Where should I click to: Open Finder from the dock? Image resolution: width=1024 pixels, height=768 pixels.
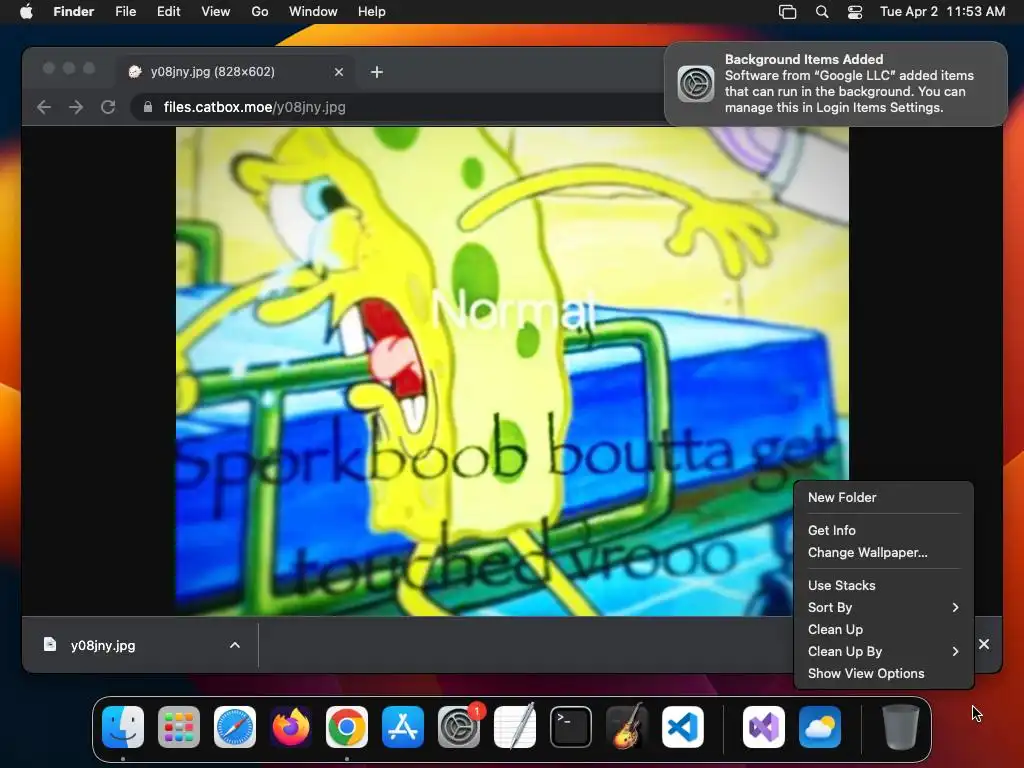coord(123,727)
